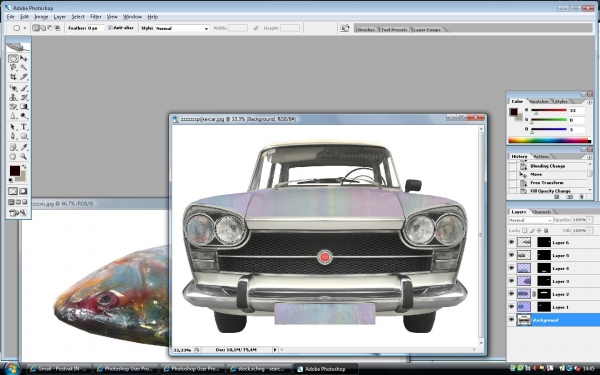Open the File menu
This screenshot has width=600, height=375.
click(10, 17)
